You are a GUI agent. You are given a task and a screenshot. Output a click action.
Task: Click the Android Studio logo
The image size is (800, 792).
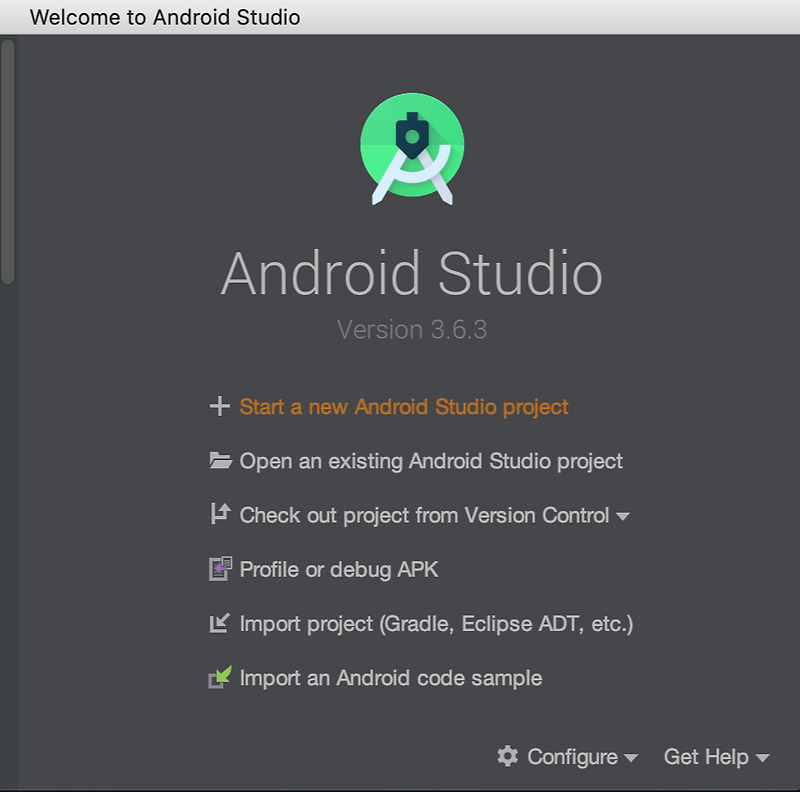pos(412,148)
